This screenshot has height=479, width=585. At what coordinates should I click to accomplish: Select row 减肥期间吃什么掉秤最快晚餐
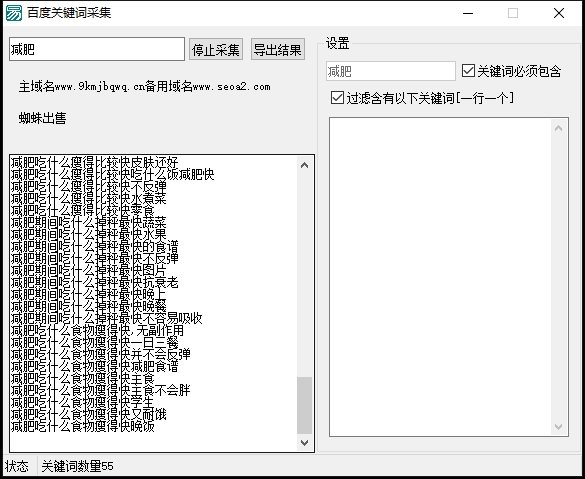(88, 307)
